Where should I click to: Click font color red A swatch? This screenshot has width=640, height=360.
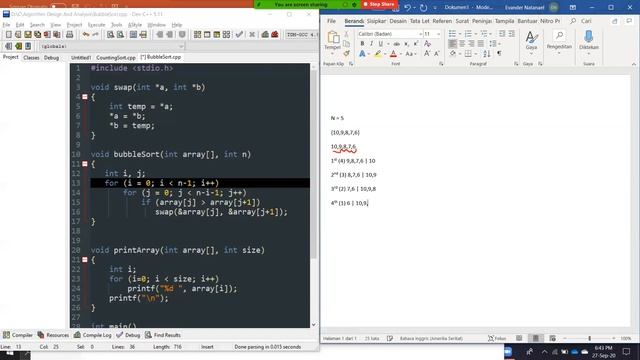(x=393, y=53)
